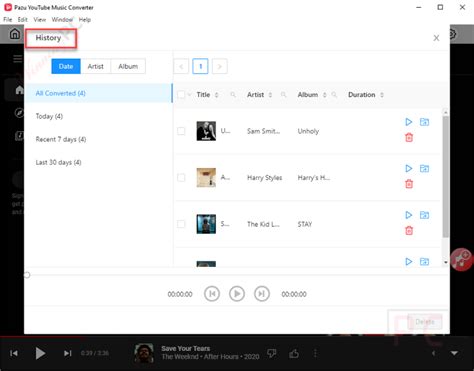Viewport: 474px width, 371px height.
Task: Play previous track in History player
Action: pos(212,294)
